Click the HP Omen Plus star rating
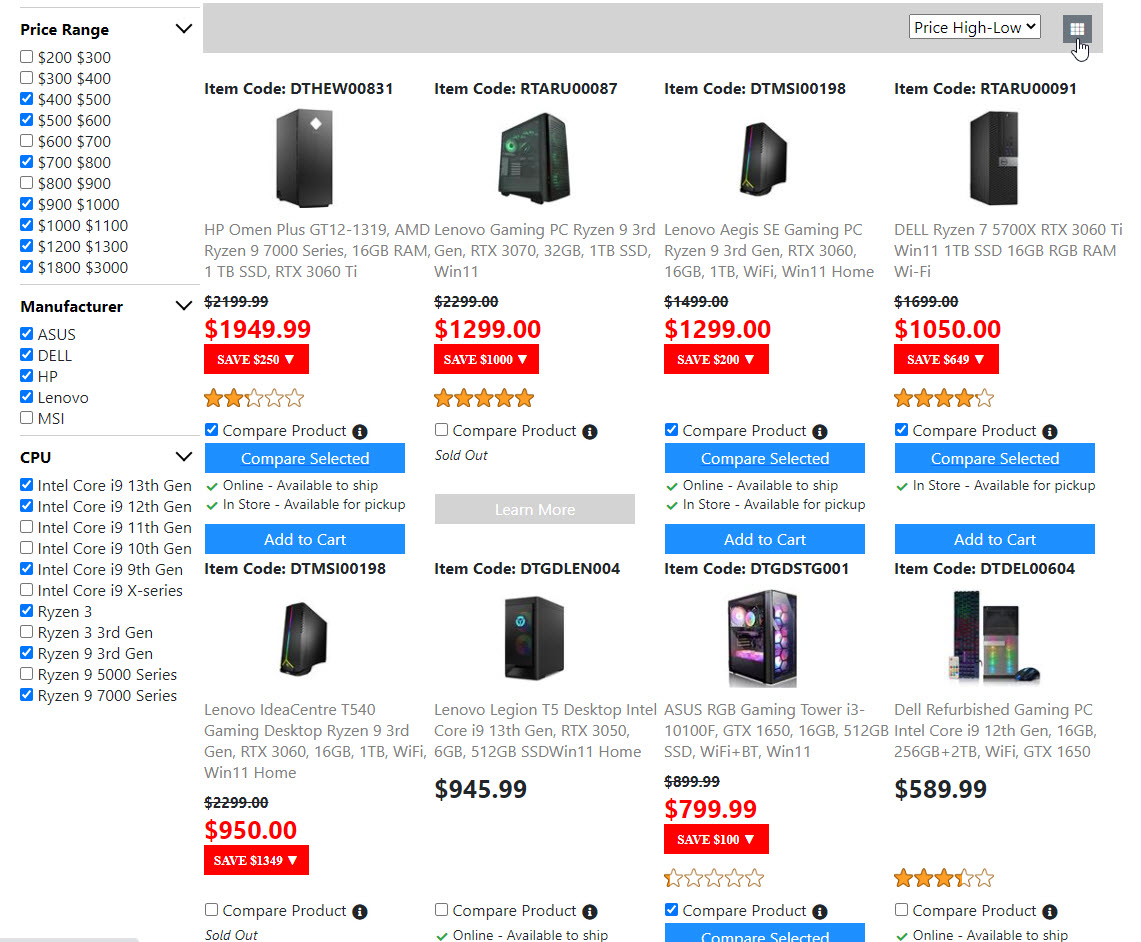1141x942 pixels. tap(254, 399)
